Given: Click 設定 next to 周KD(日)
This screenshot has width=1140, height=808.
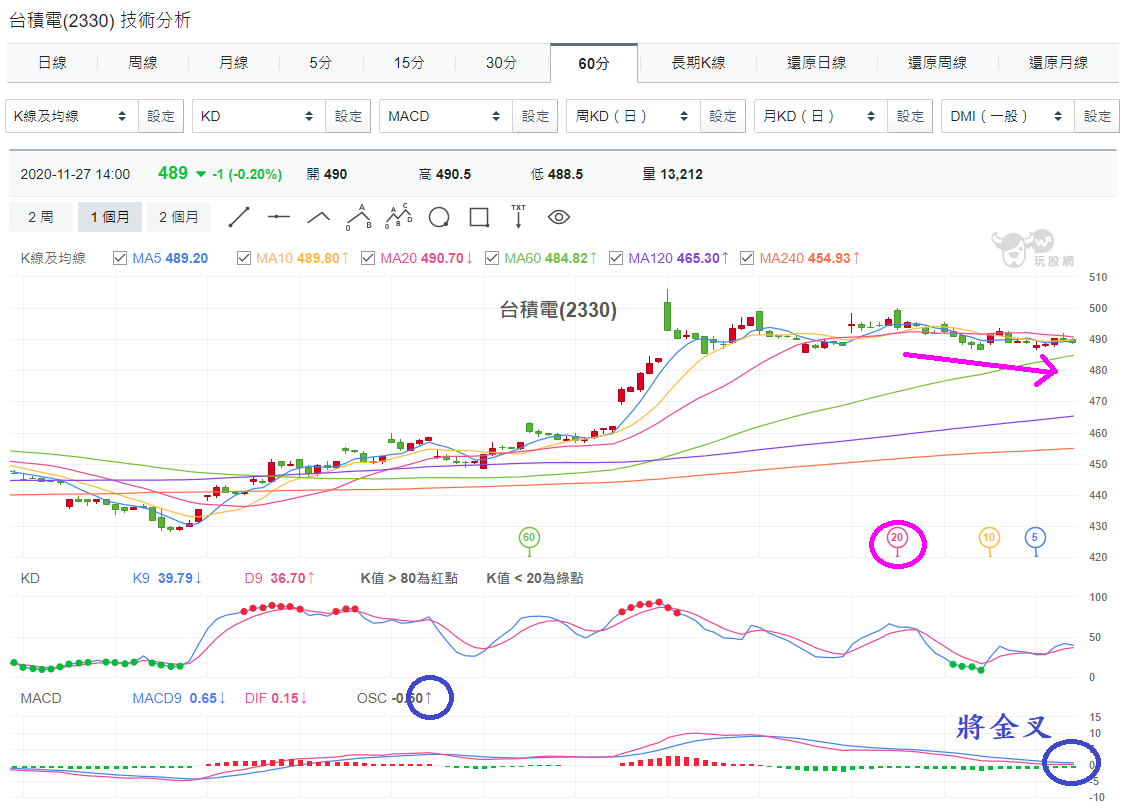Looking at the screenshot, I should tap(723, 116).
